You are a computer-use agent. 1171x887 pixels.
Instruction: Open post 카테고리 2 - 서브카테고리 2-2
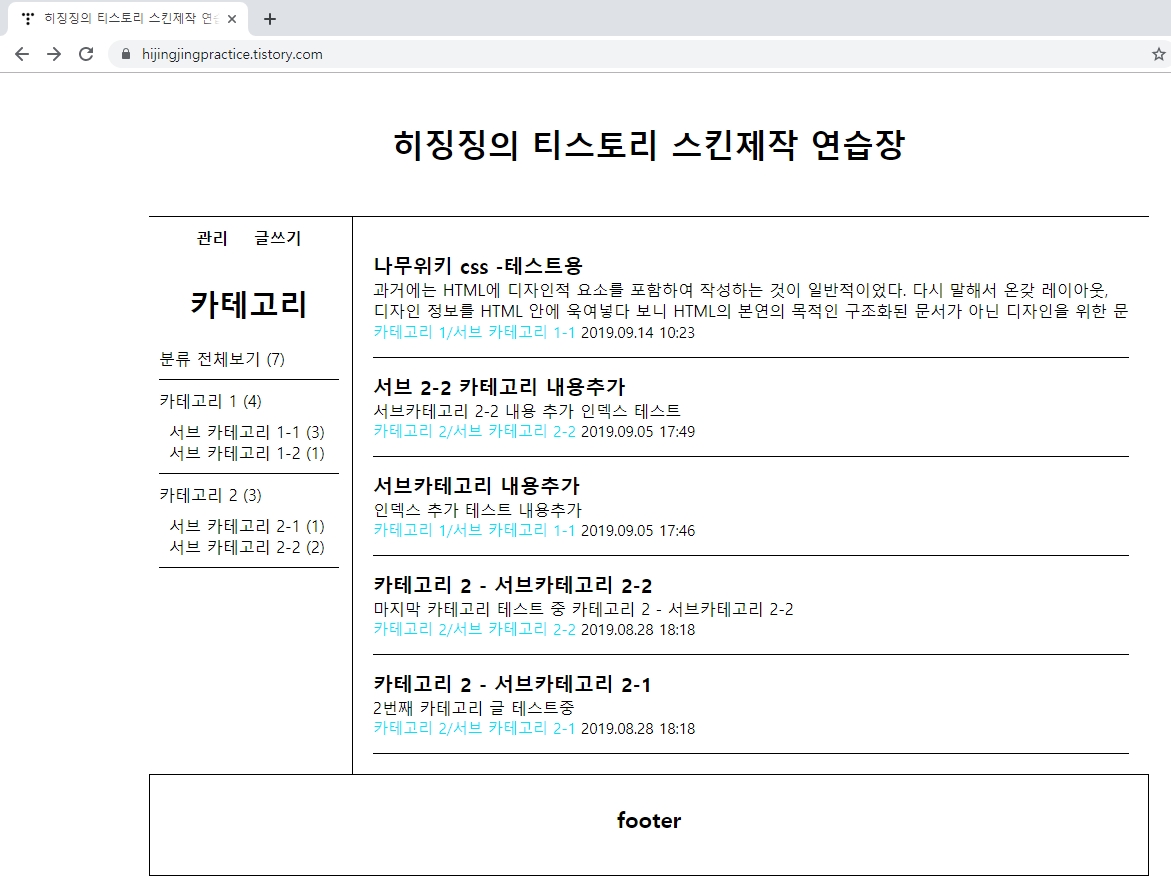coord(513,585)
